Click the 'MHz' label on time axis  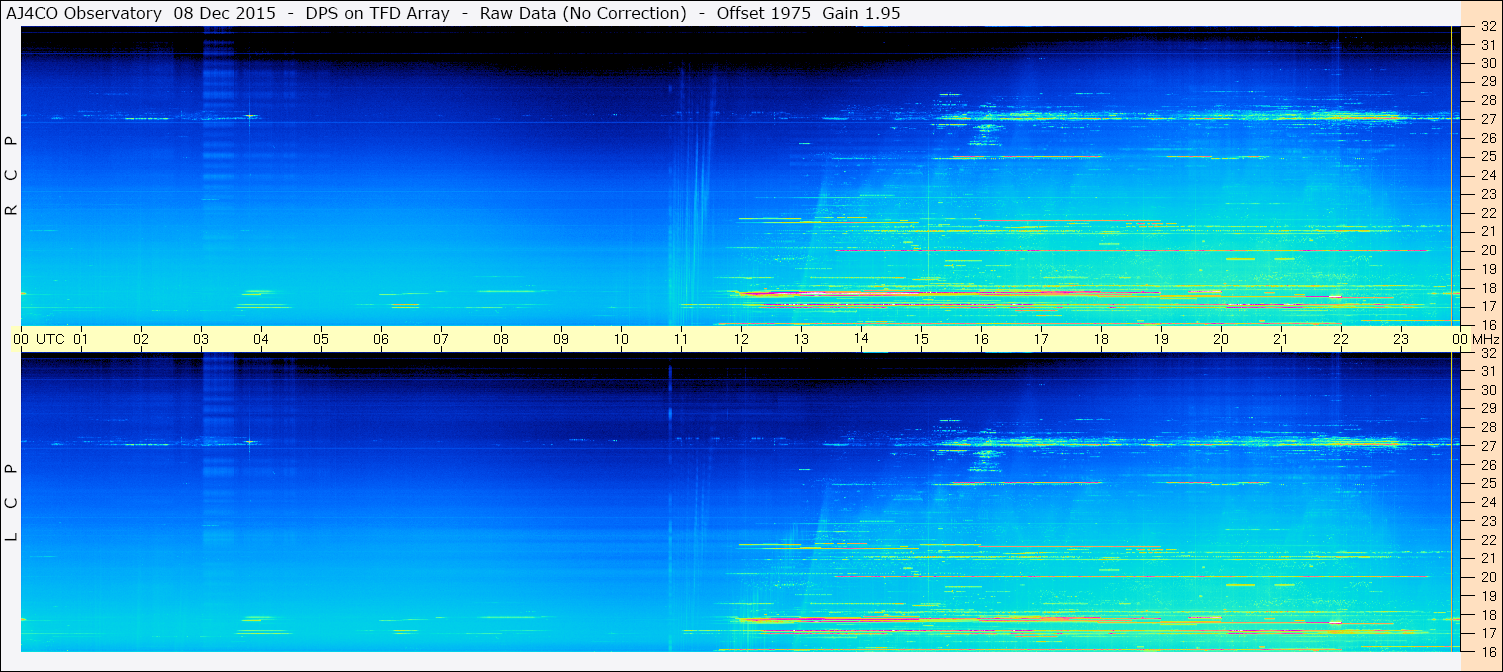[1484, 340]
